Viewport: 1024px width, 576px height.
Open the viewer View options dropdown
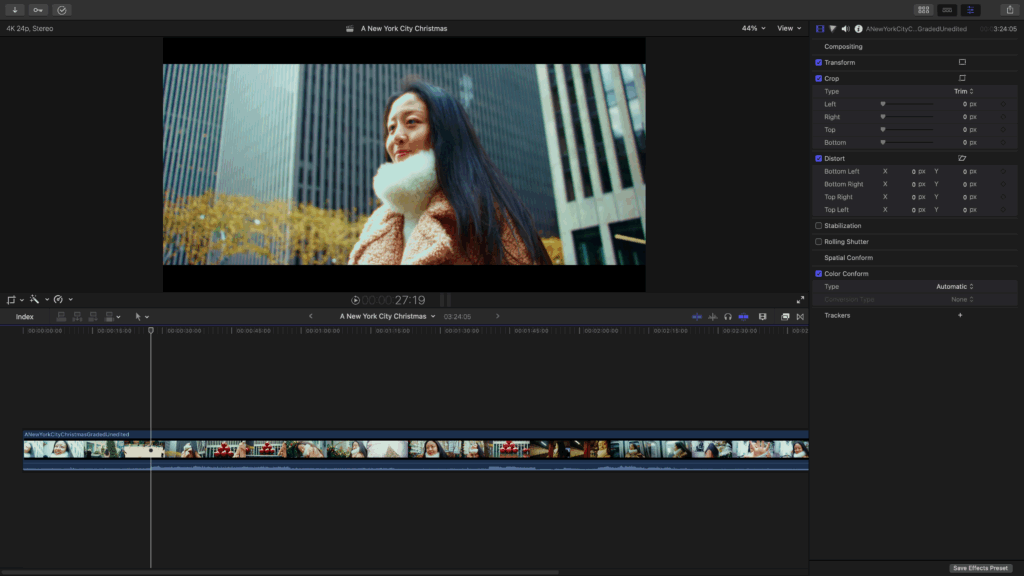(789, 29)
